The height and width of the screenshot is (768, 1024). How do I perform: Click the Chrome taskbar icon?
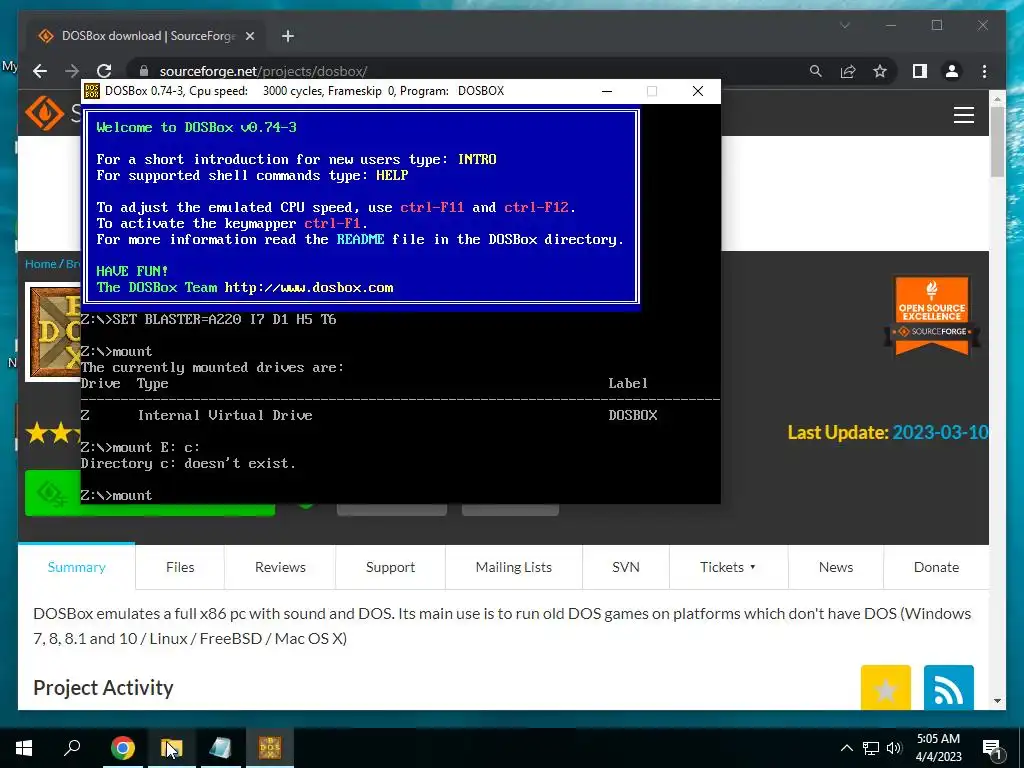123,748
